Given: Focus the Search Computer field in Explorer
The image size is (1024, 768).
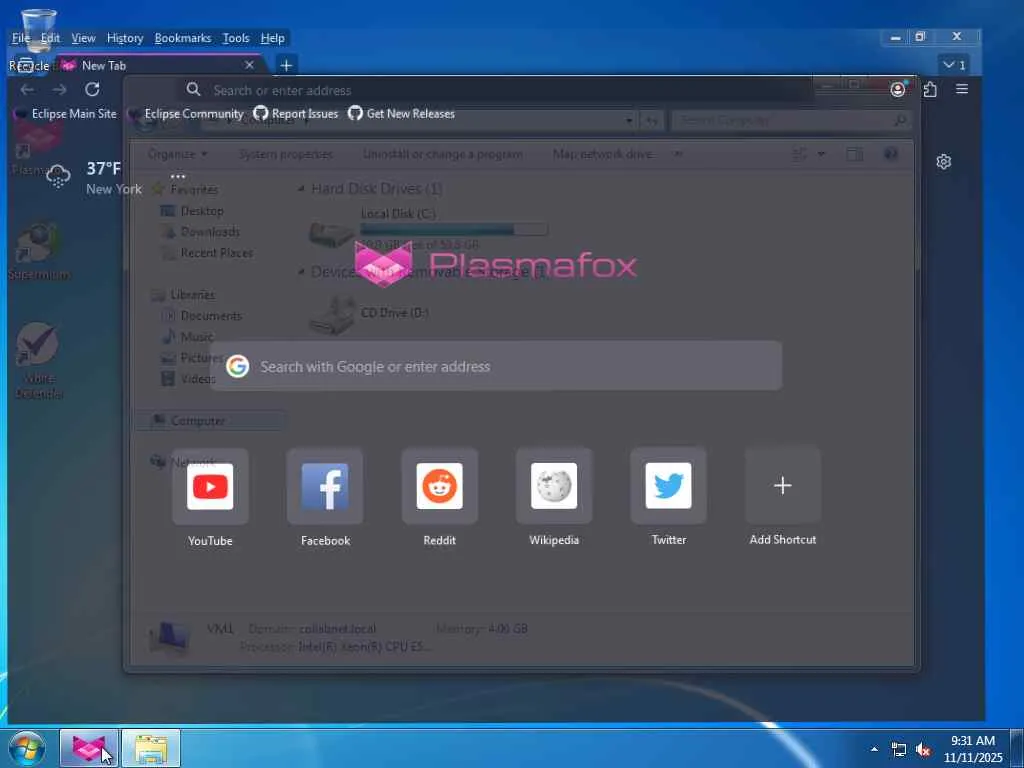Looking at the screenshot, I should click(790, 121).
